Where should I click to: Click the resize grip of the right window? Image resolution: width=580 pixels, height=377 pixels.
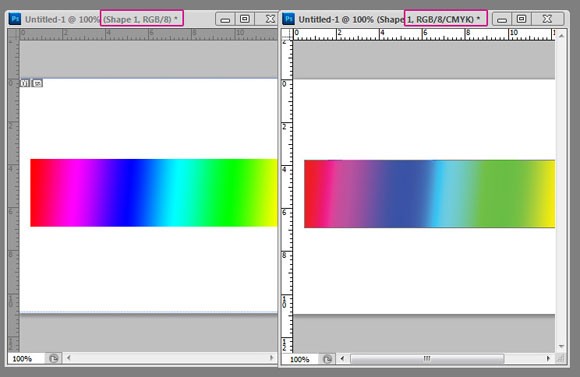[x=561, y=359]
